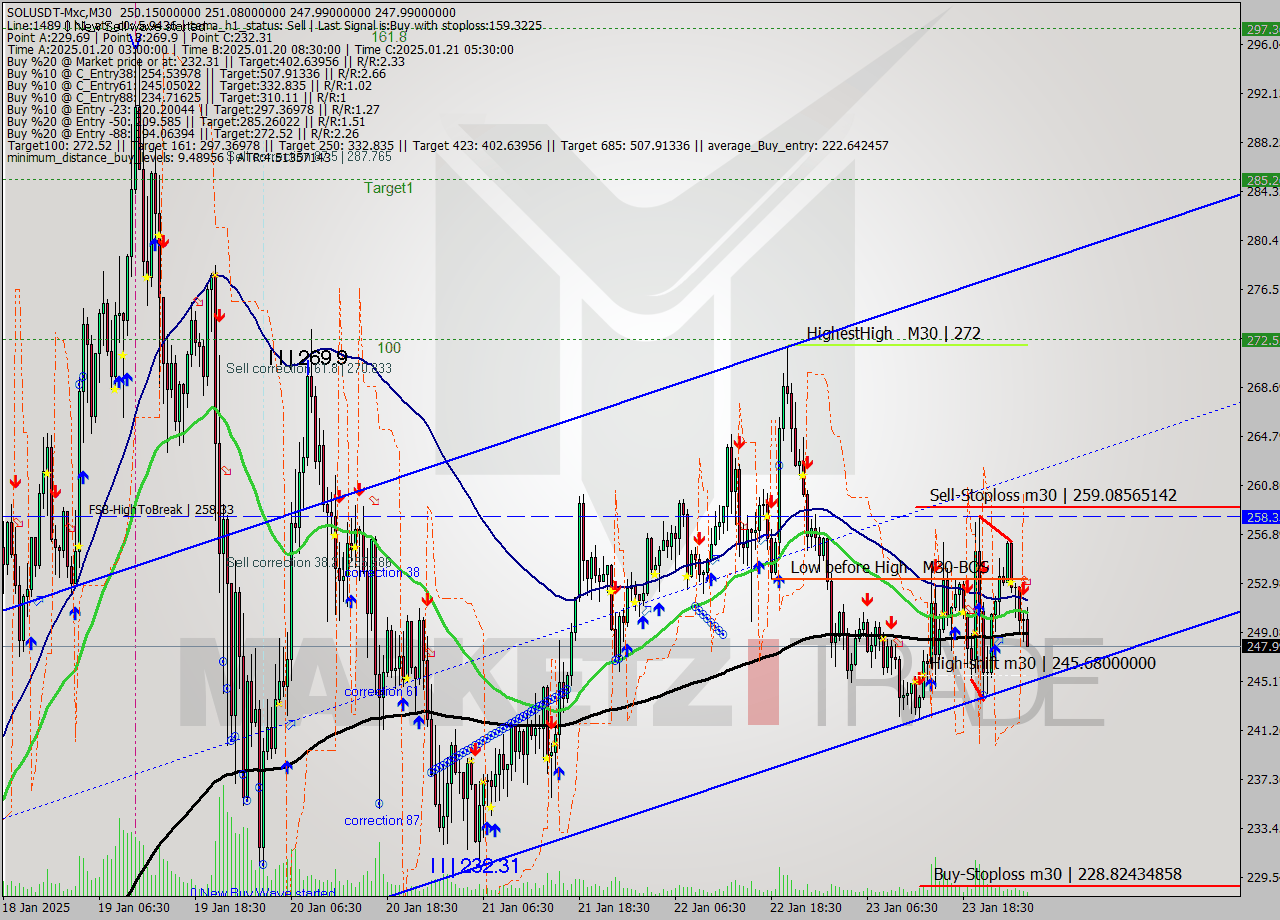The width and height of the screenshot is (1280, 920).
Task: Click the 280.4 price axis value
Action: [1261, 240]
